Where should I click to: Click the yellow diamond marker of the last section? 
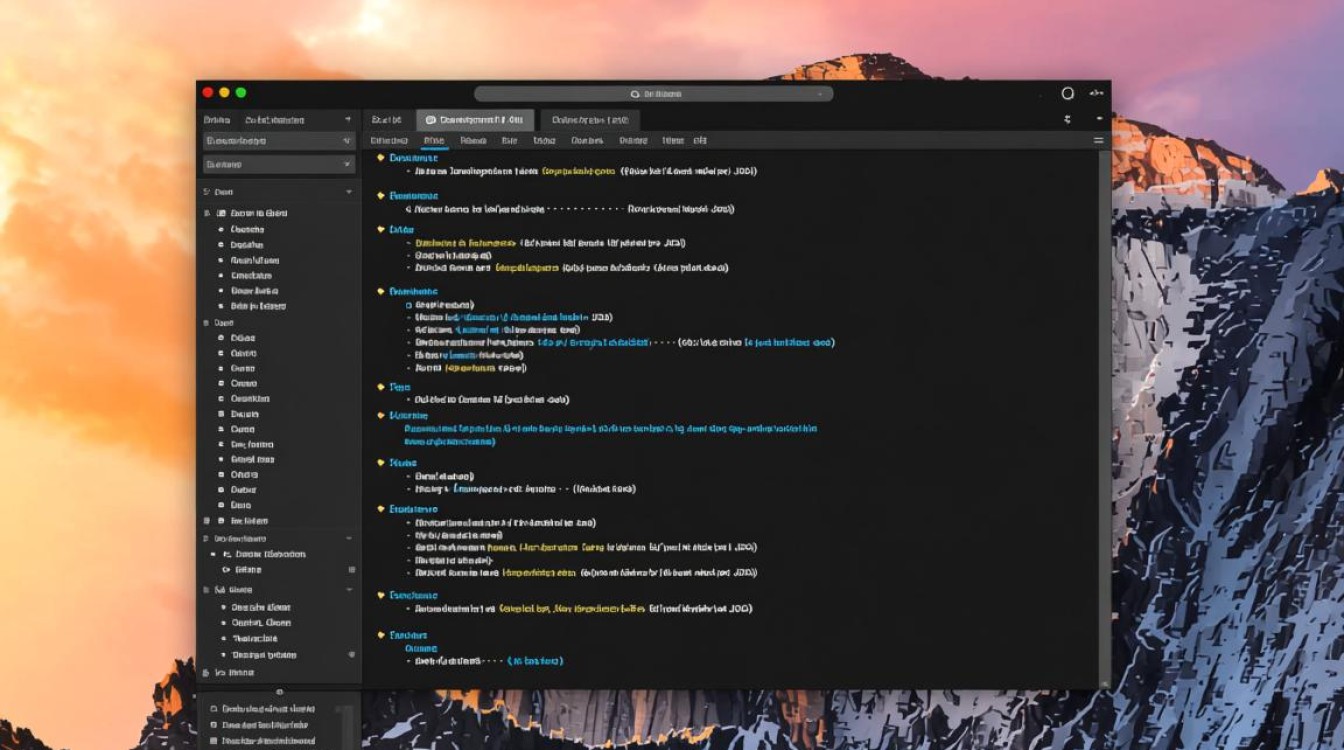[380, 635]
